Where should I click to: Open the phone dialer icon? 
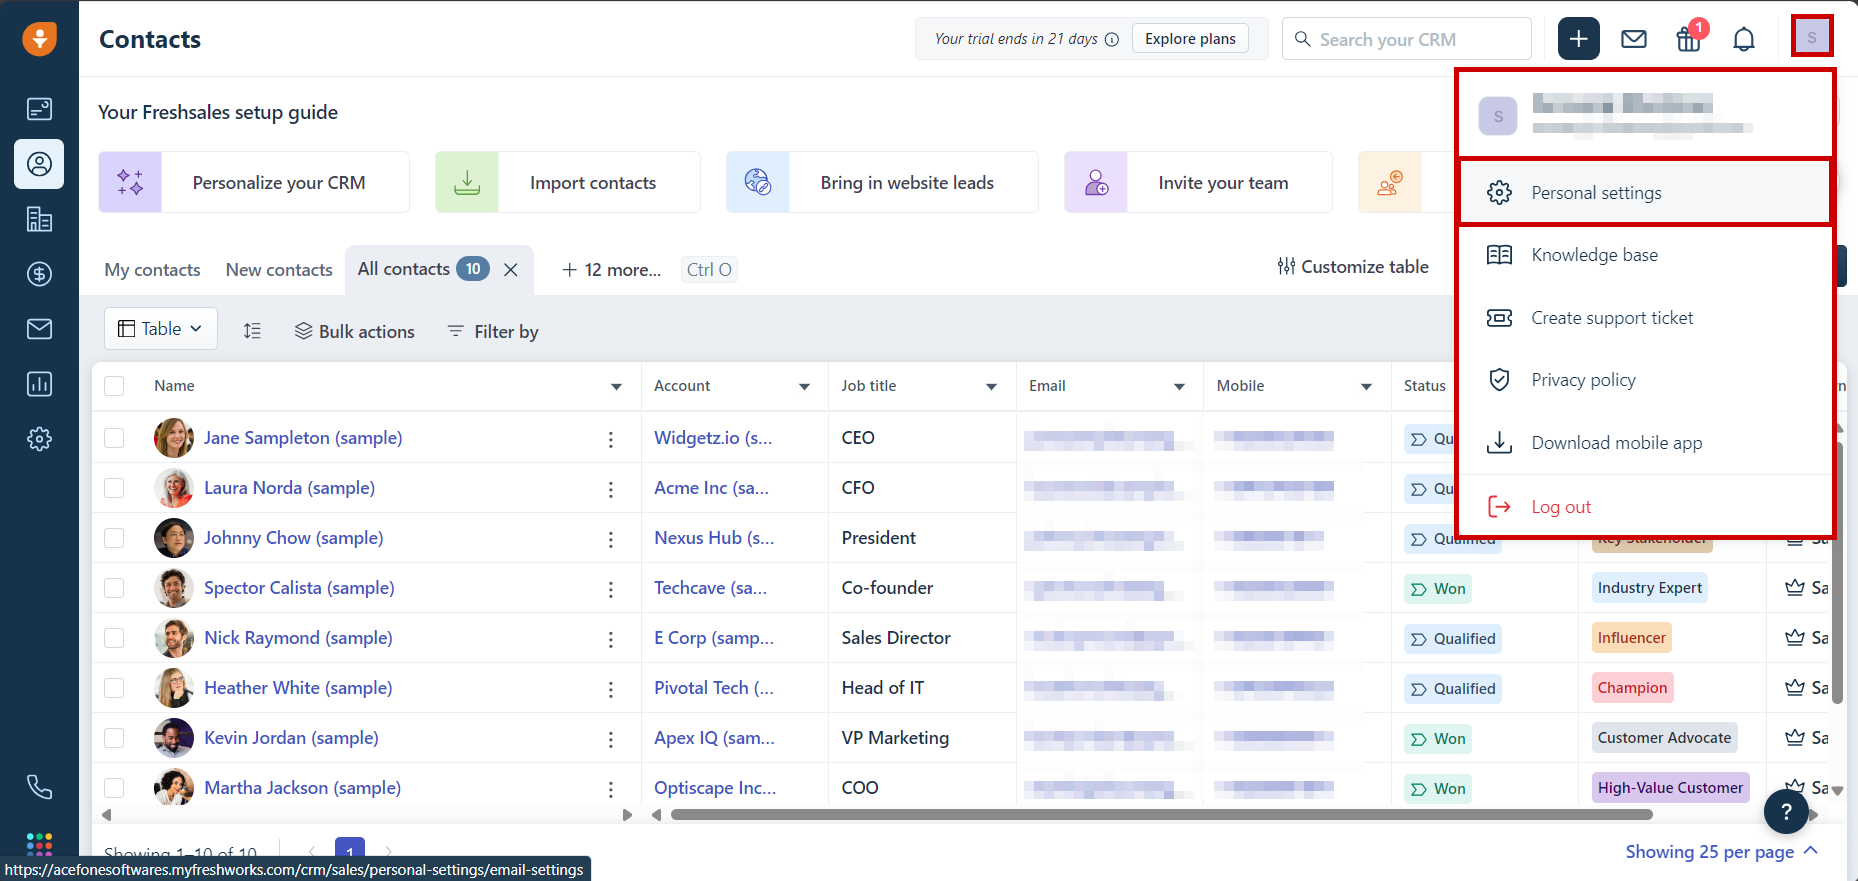39,787
